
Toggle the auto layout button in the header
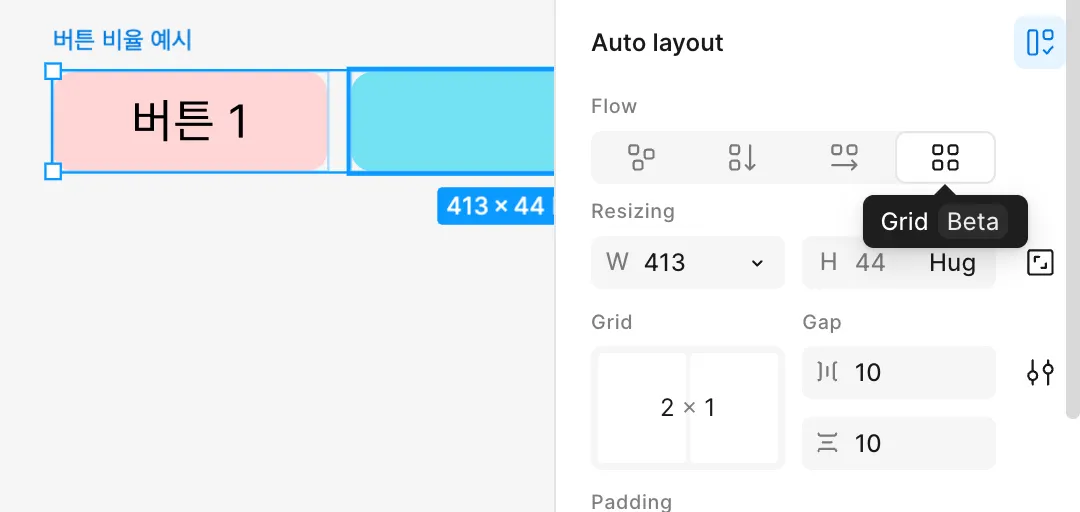(x=1039, y=43)
